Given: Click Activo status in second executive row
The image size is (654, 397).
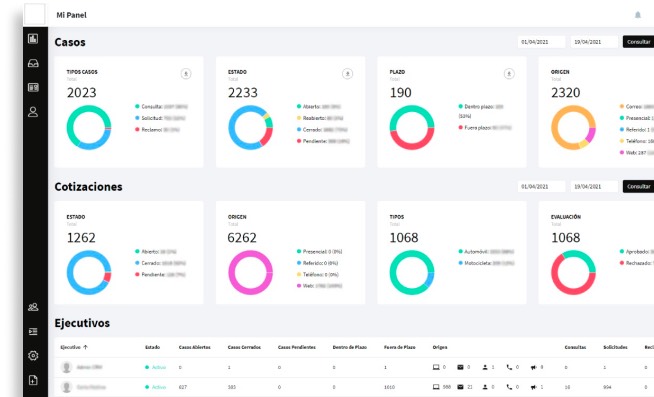Looking at the screenshot, I should click(155, 387).
